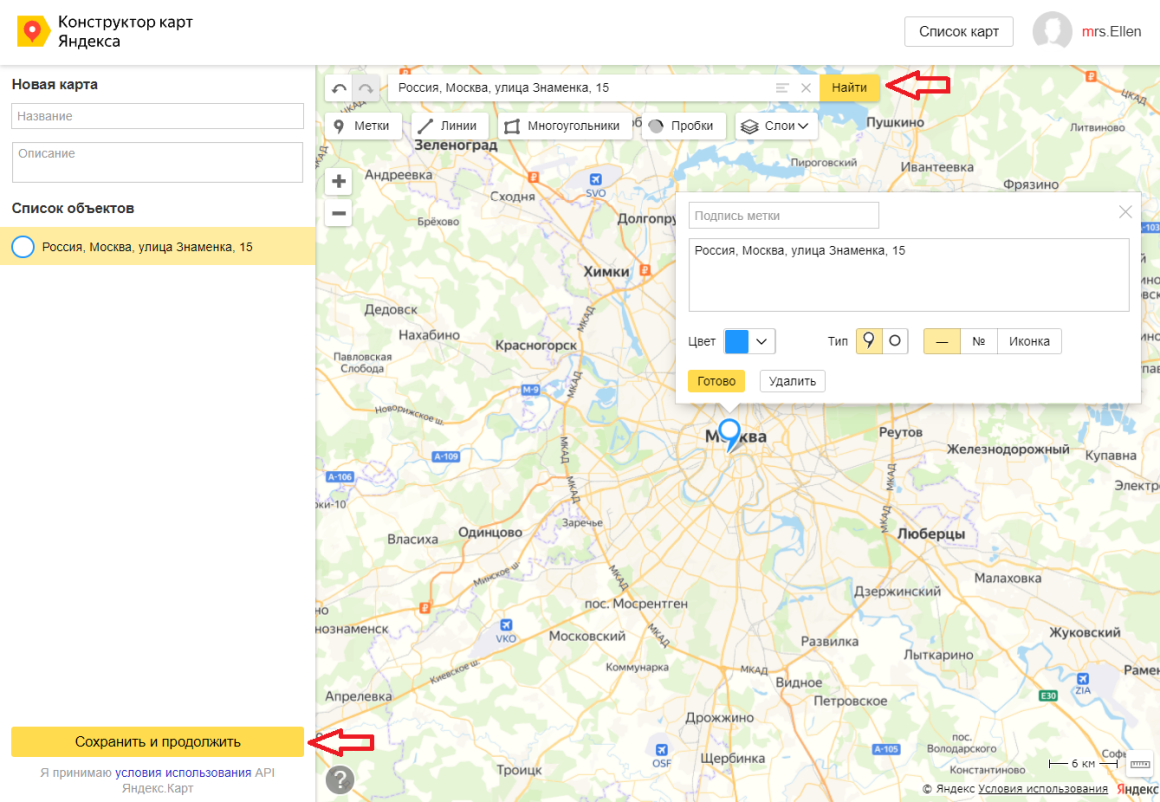Click the Найти search button

[849, 88]
